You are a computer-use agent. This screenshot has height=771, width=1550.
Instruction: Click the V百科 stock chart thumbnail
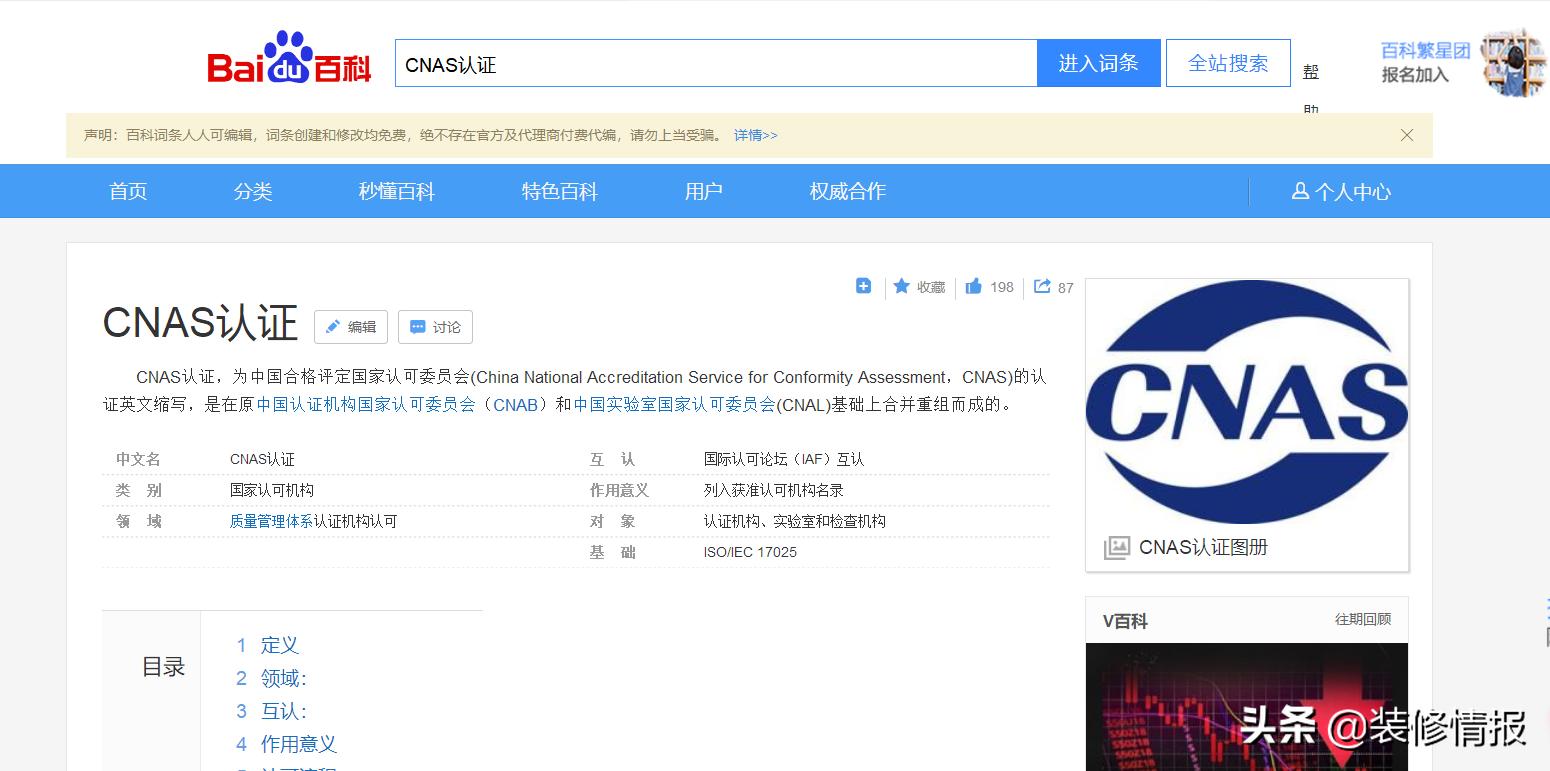click(x=1247, y=707)
